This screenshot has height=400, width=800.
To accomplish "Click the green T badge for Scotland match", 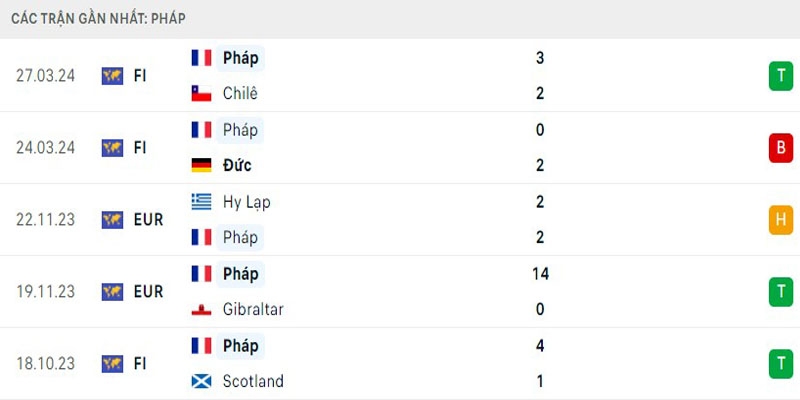I will click(x=780, y=364).
